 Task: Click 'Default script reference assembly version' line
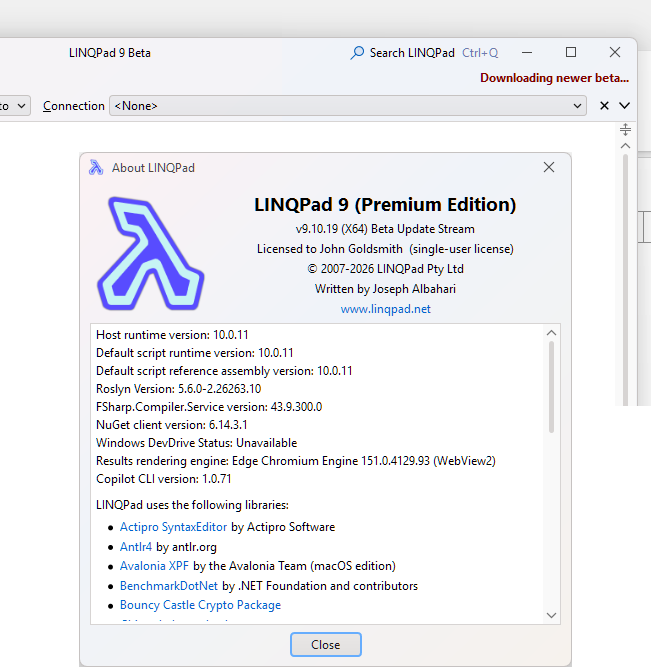tap(224, 371)
